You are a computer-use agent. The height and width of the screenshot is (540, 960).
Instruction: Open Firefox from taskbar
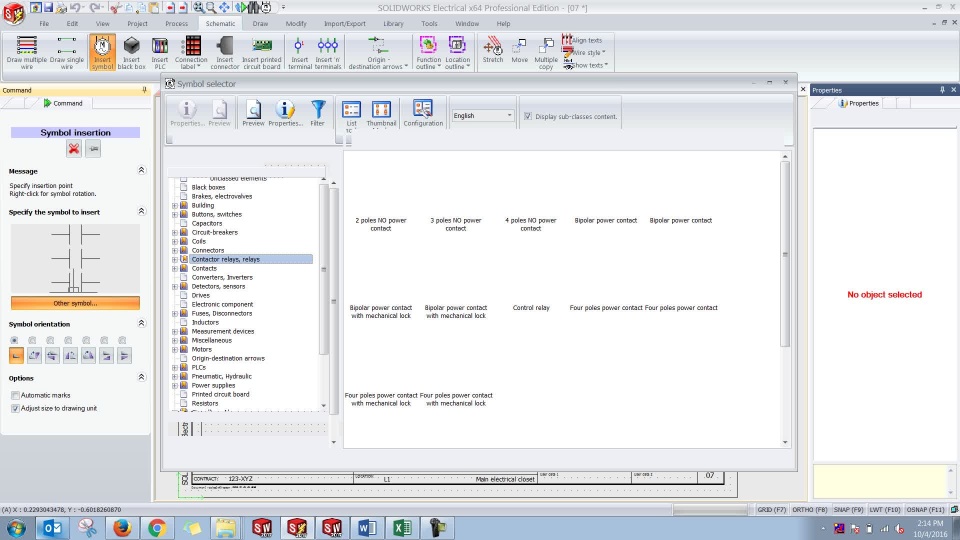122,527
